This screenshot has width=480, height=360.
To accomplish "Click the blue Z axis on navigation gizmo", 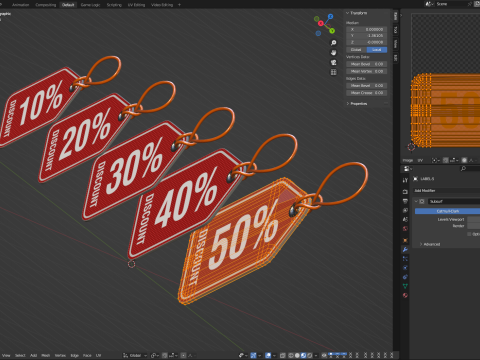I will (330, 16).
